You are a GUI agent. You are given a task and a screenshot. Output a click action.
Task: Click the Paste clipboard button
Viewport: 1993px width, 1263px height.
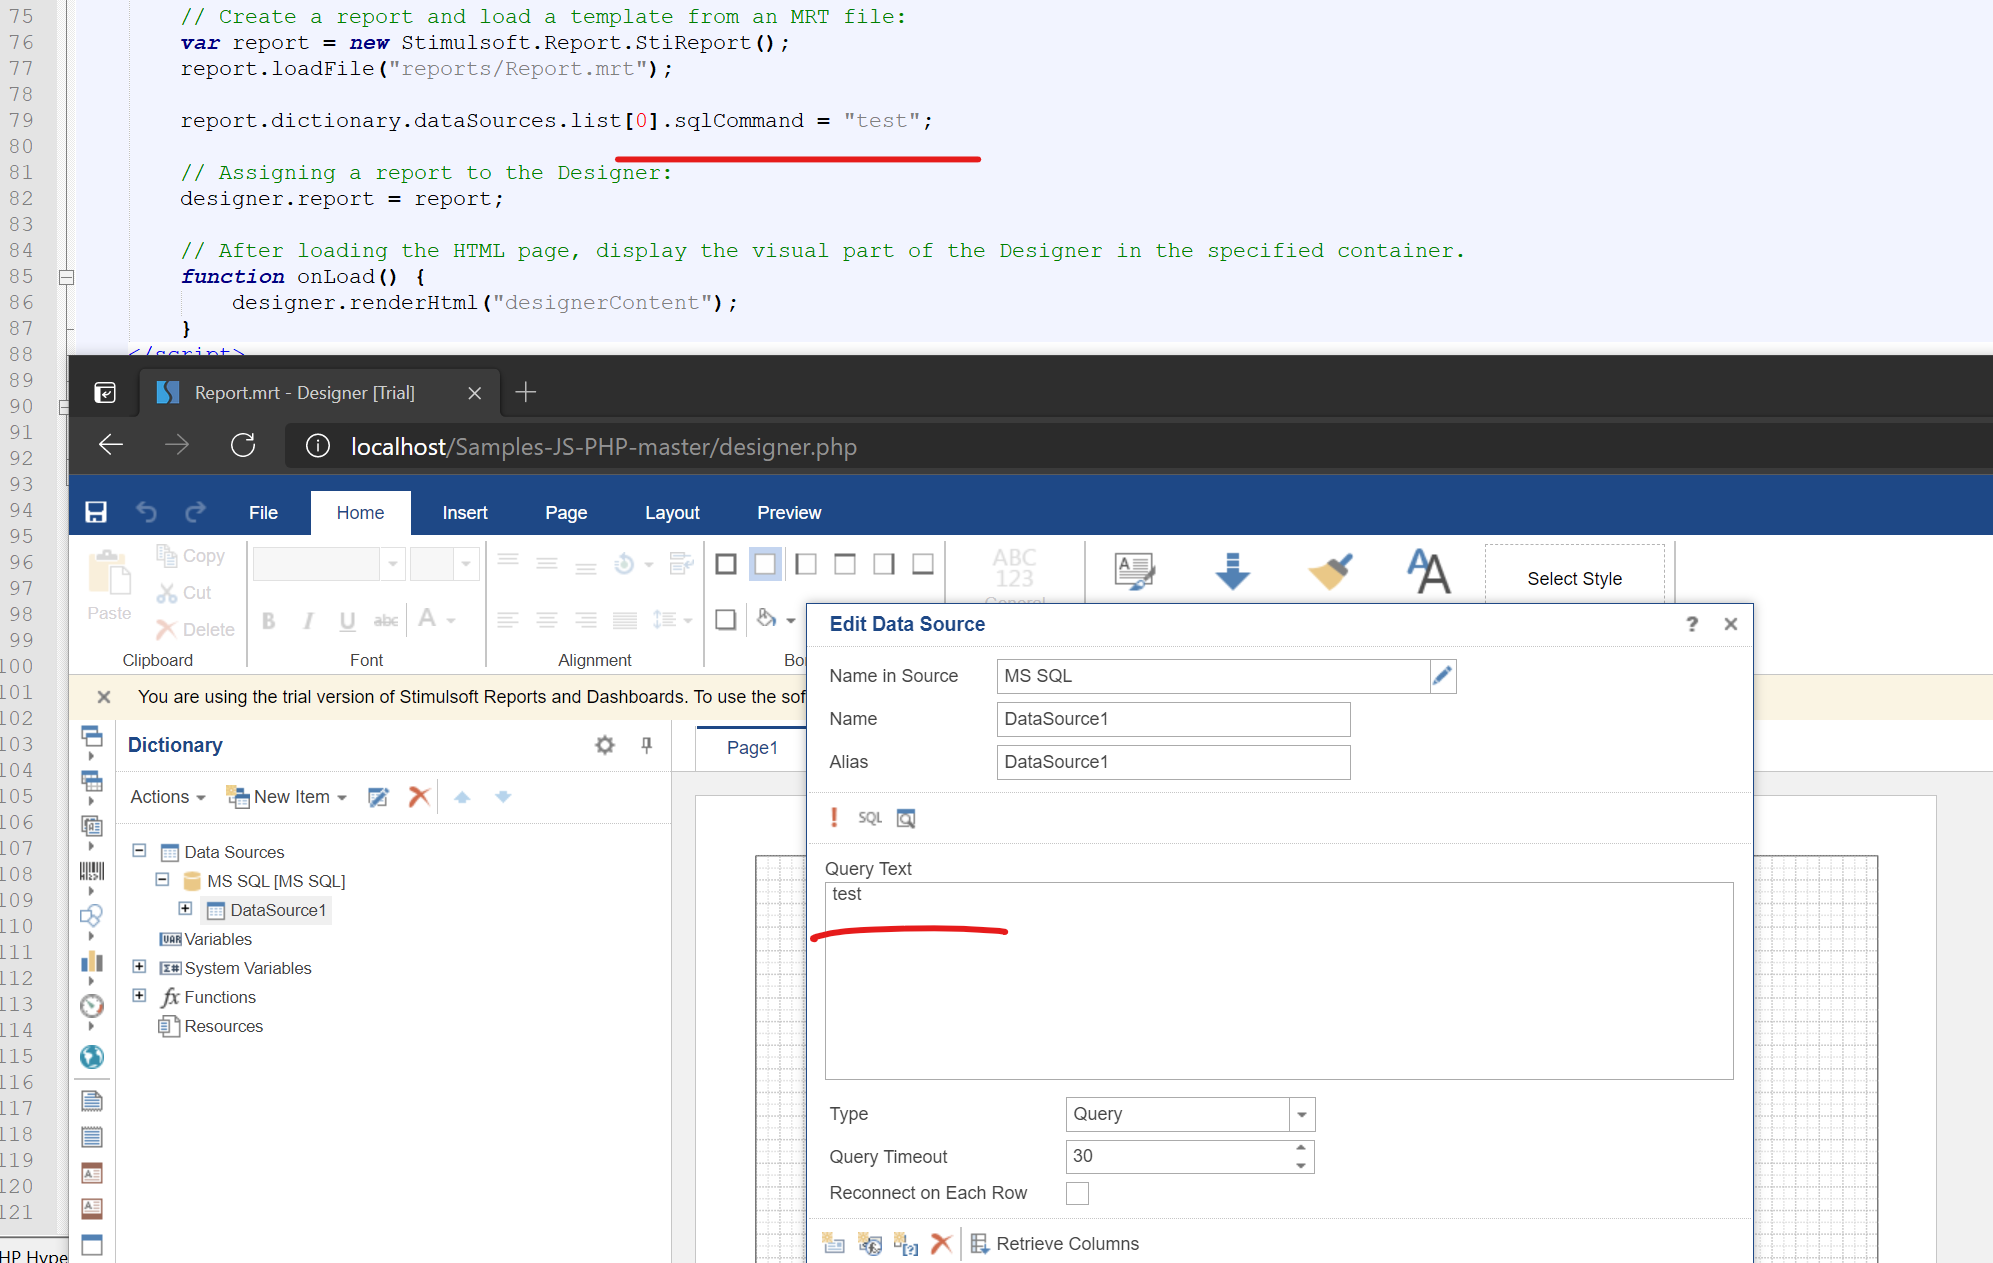[109, 586]
